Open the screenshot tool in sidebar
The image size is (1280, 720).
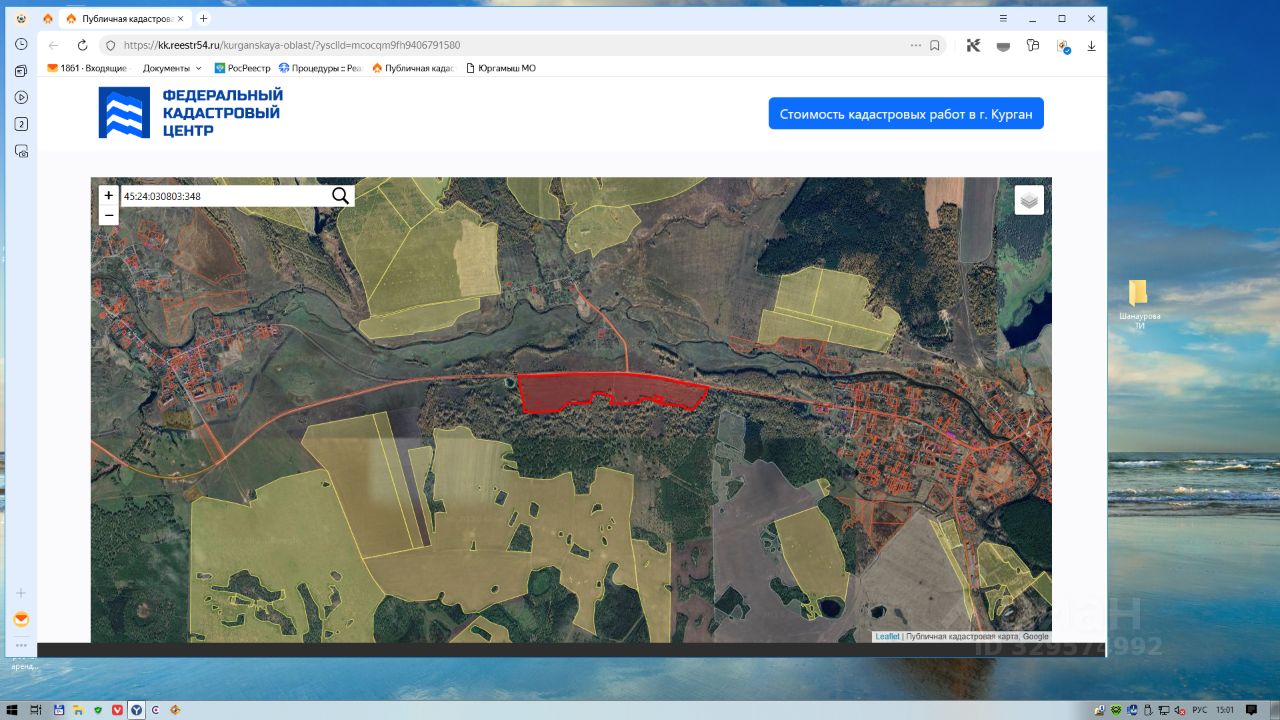(21, 151)
